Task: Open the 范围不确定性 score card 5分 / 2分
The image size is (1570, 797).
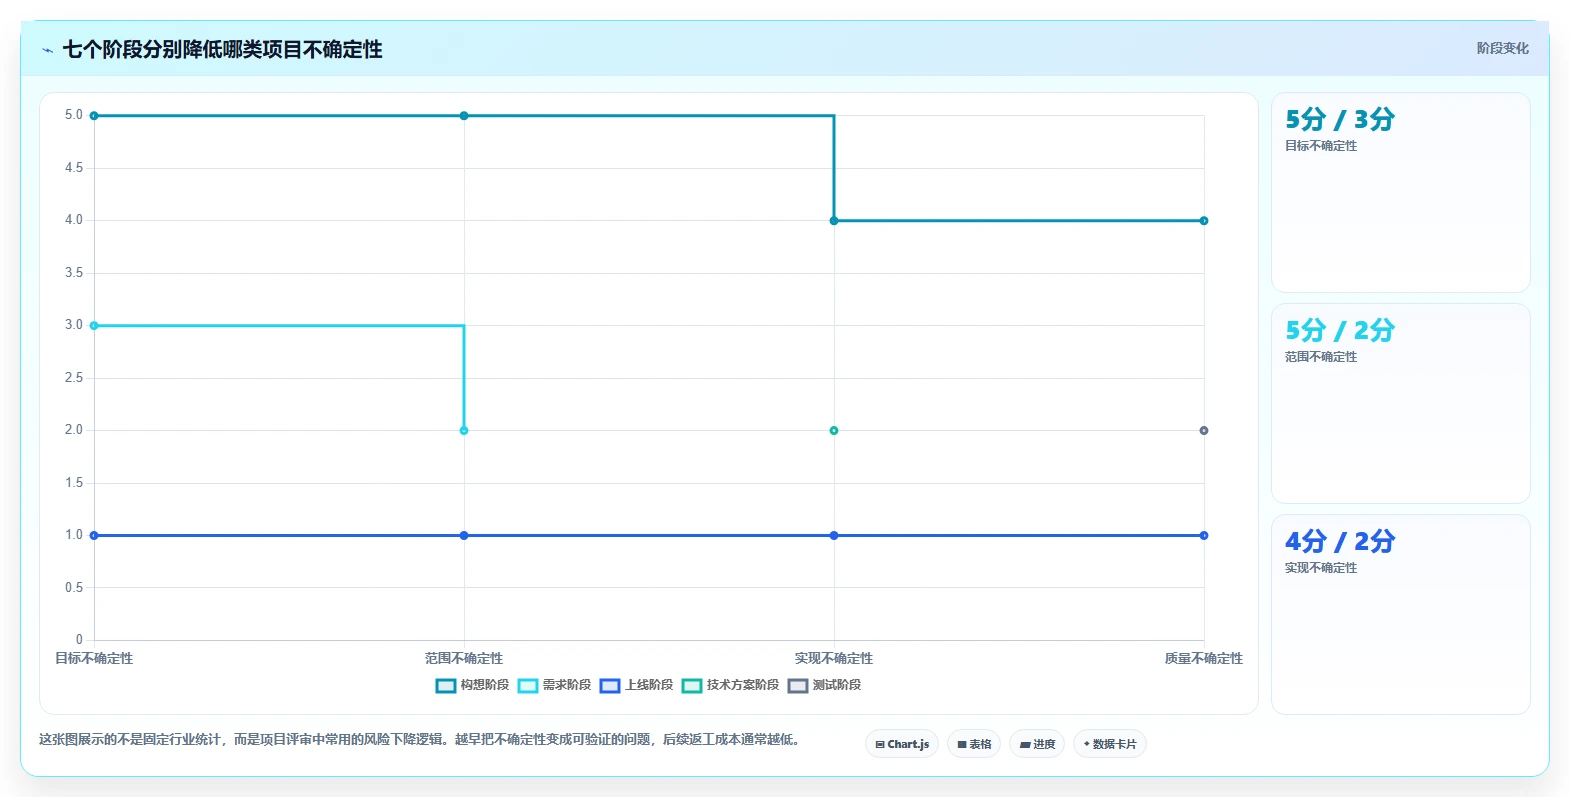Action: pyautogui.click(x=1400, y=403)
